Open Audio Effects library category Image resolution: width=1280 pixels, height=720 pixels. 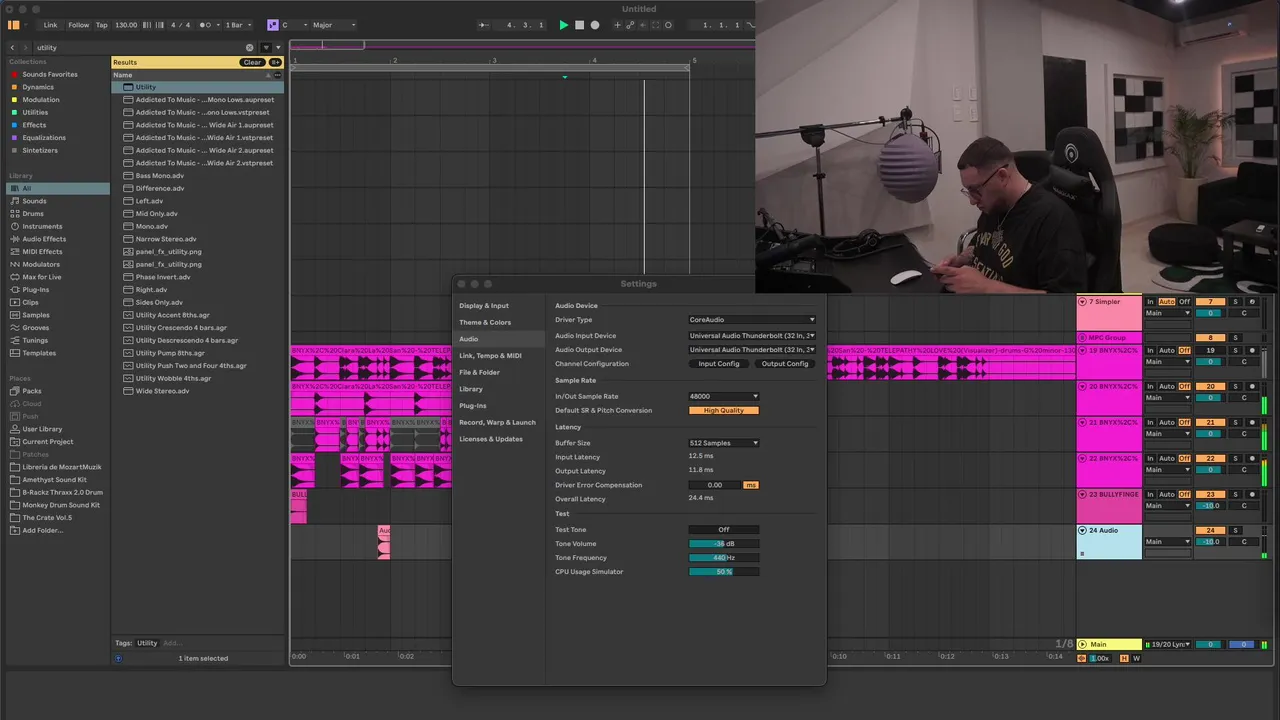(x=44, y=239)
